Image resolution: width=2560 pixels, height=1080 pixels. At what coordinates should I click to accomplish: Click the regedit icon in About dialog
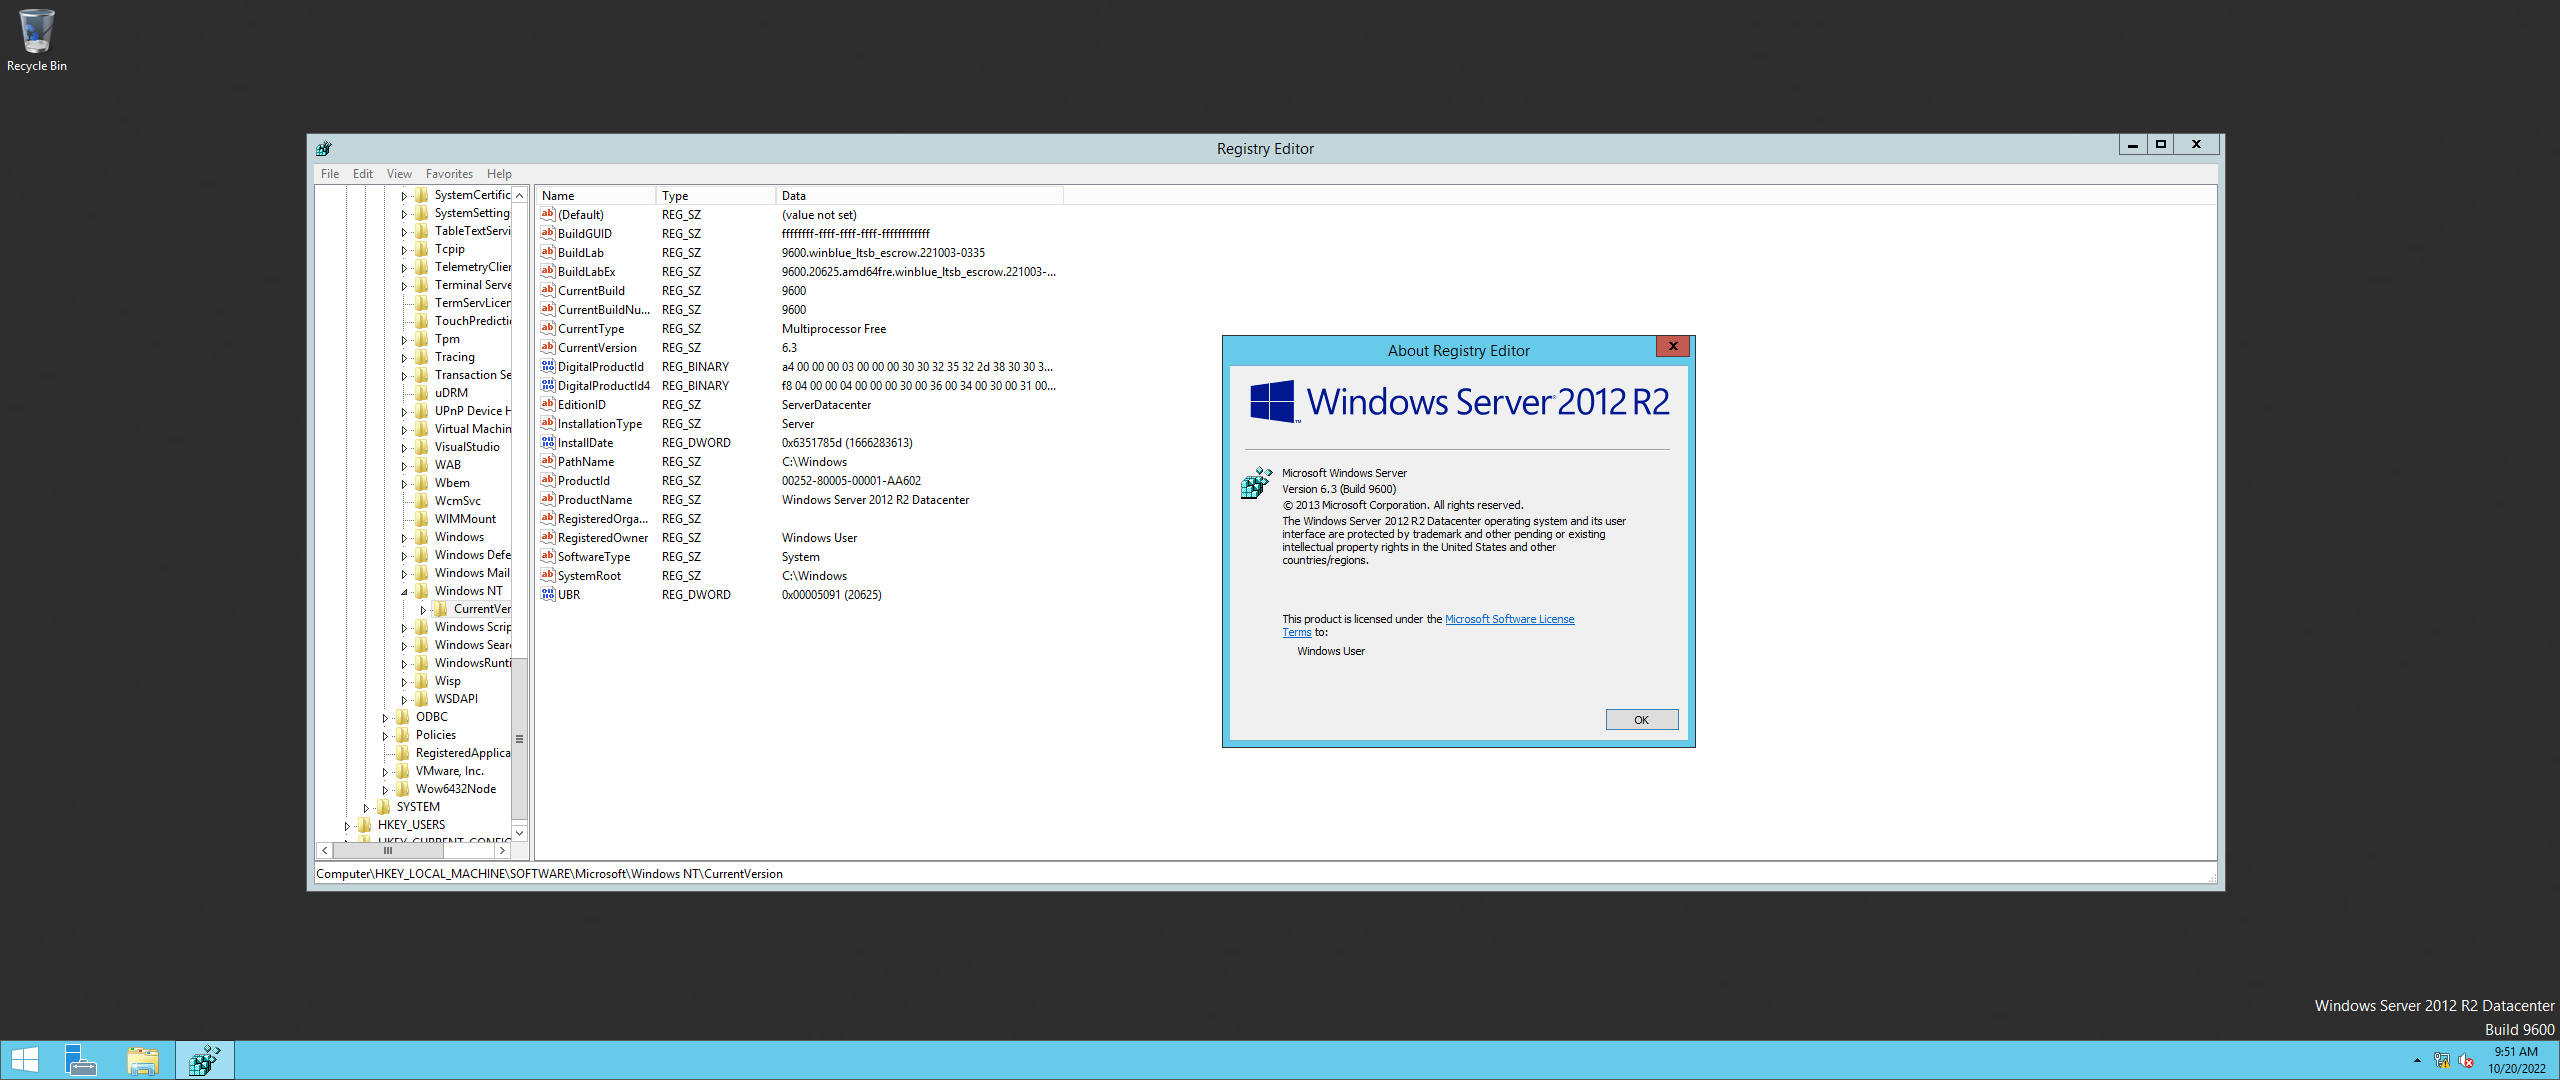[1256, 483]
